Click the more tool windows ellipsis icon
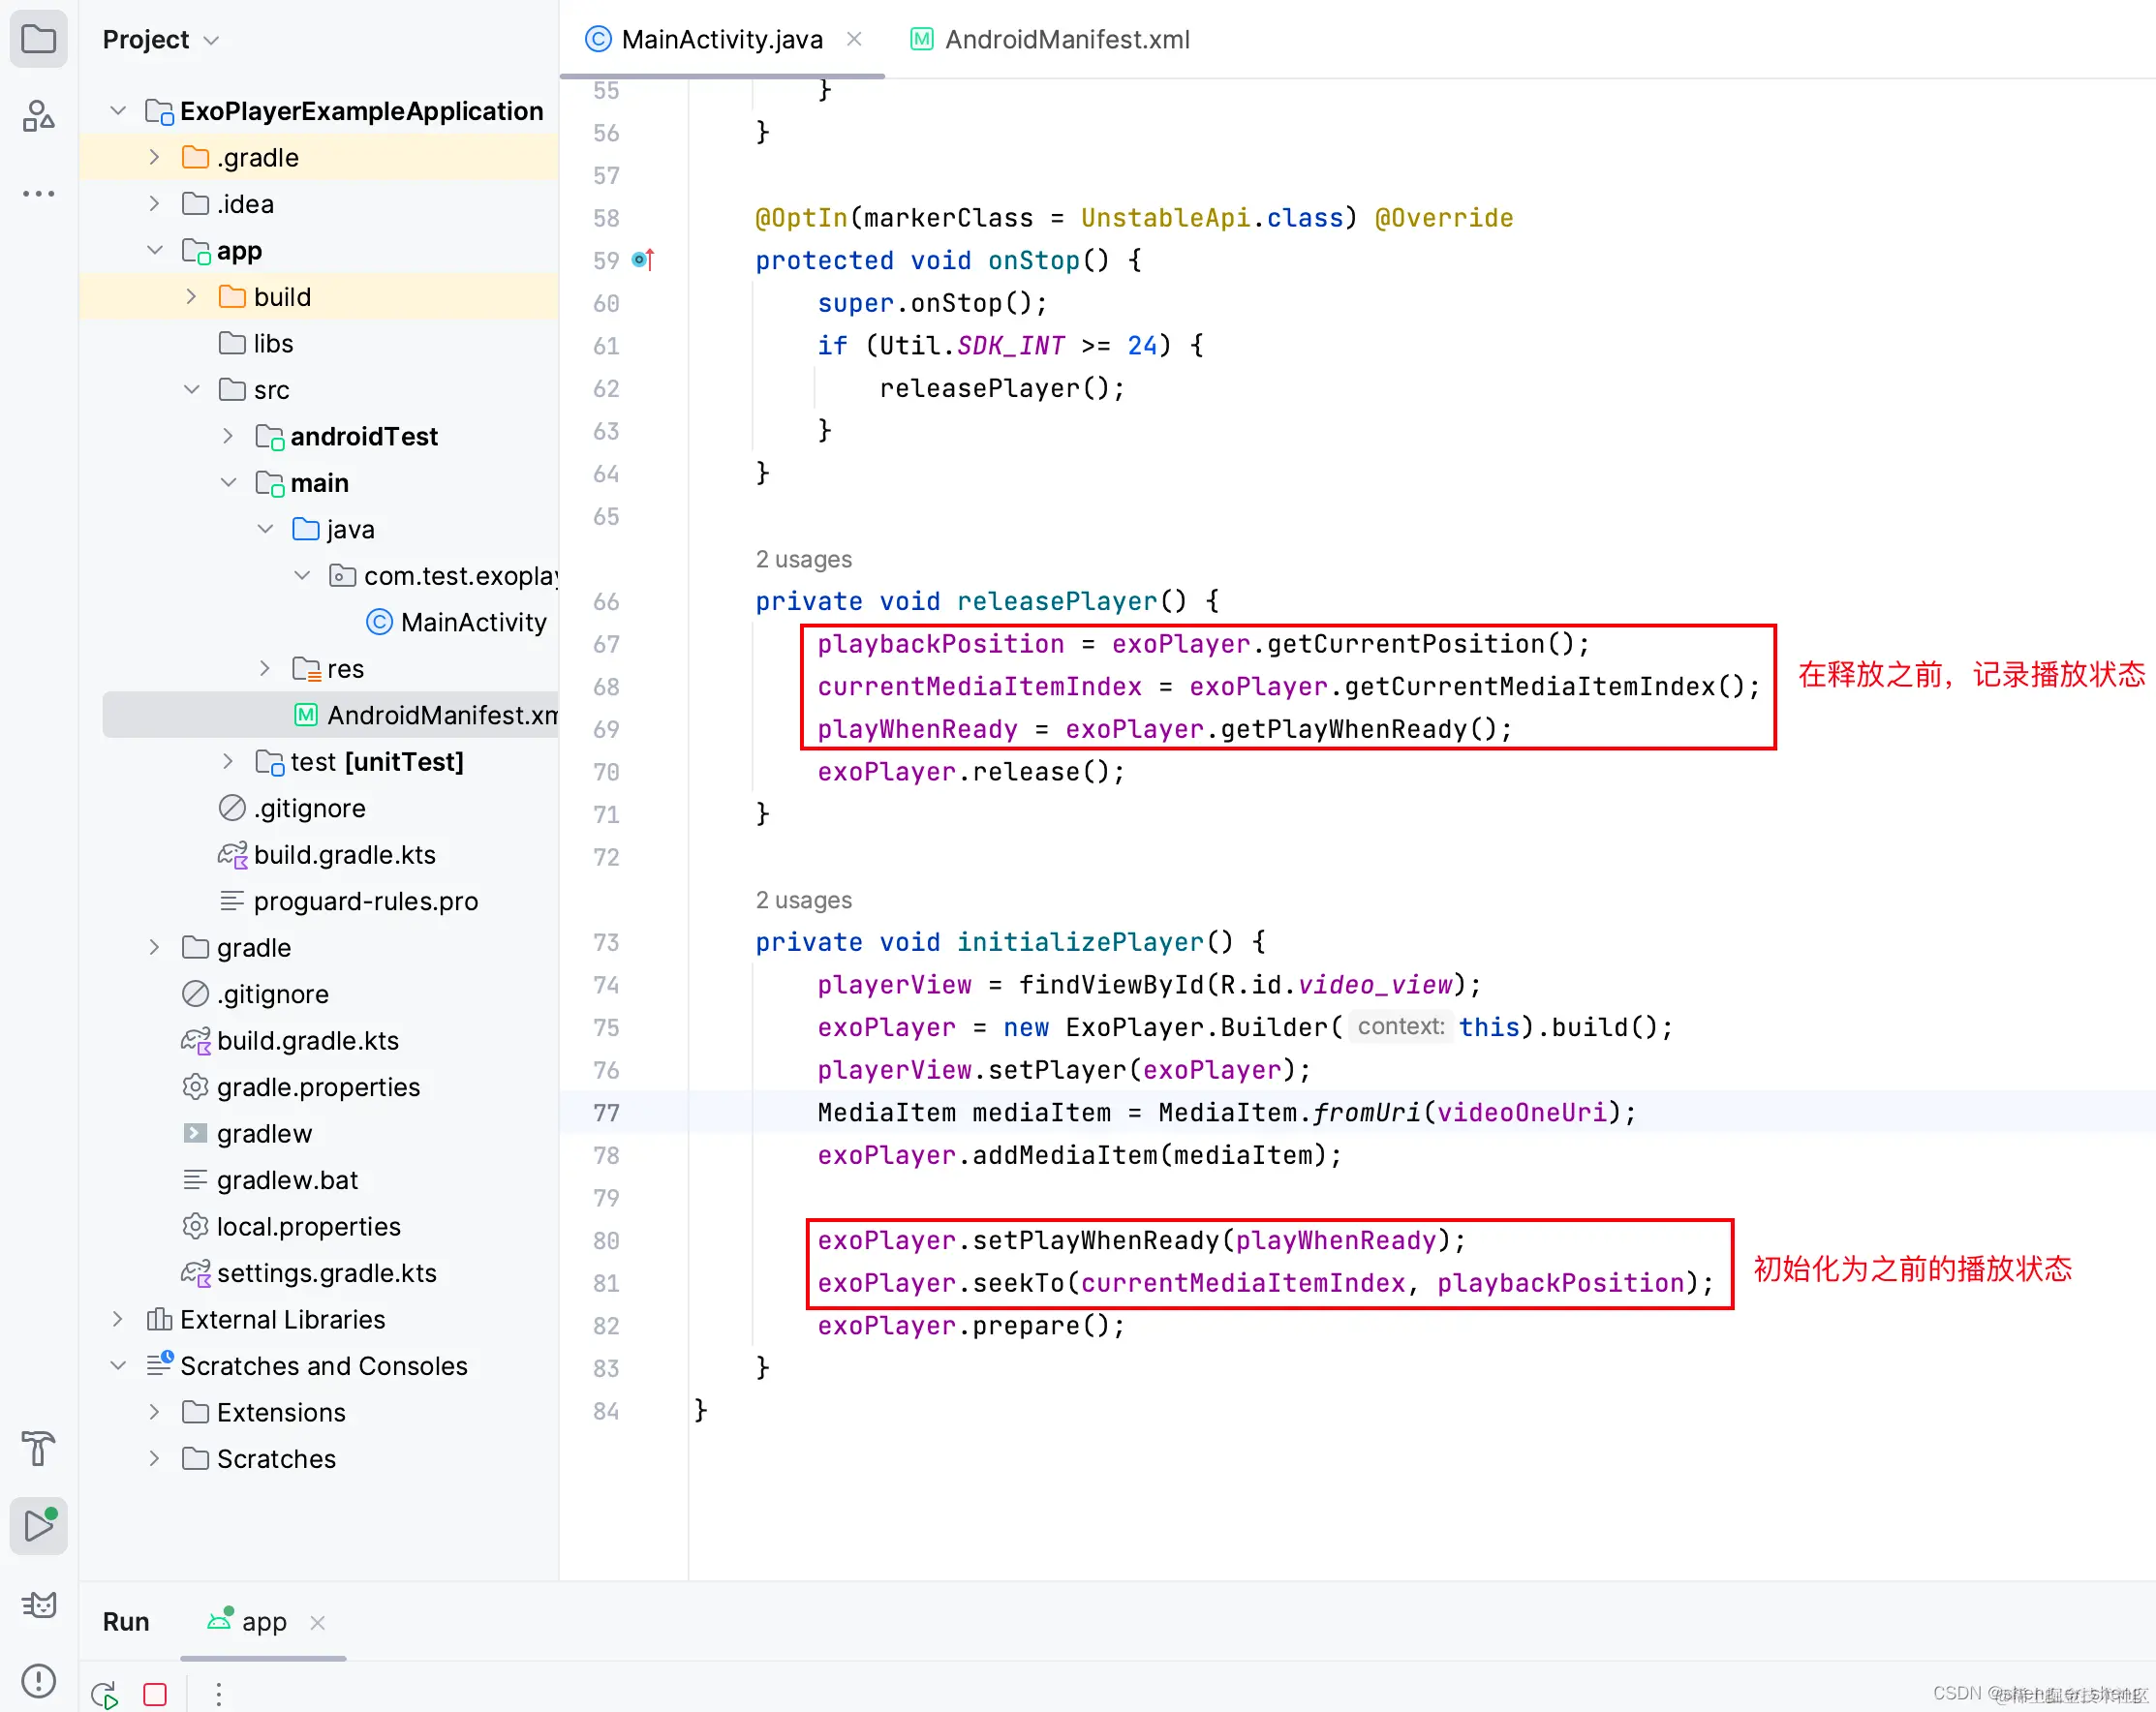Image resolution: width=2156 pixels, height=1712 pixels. click(x=38, y=193)
